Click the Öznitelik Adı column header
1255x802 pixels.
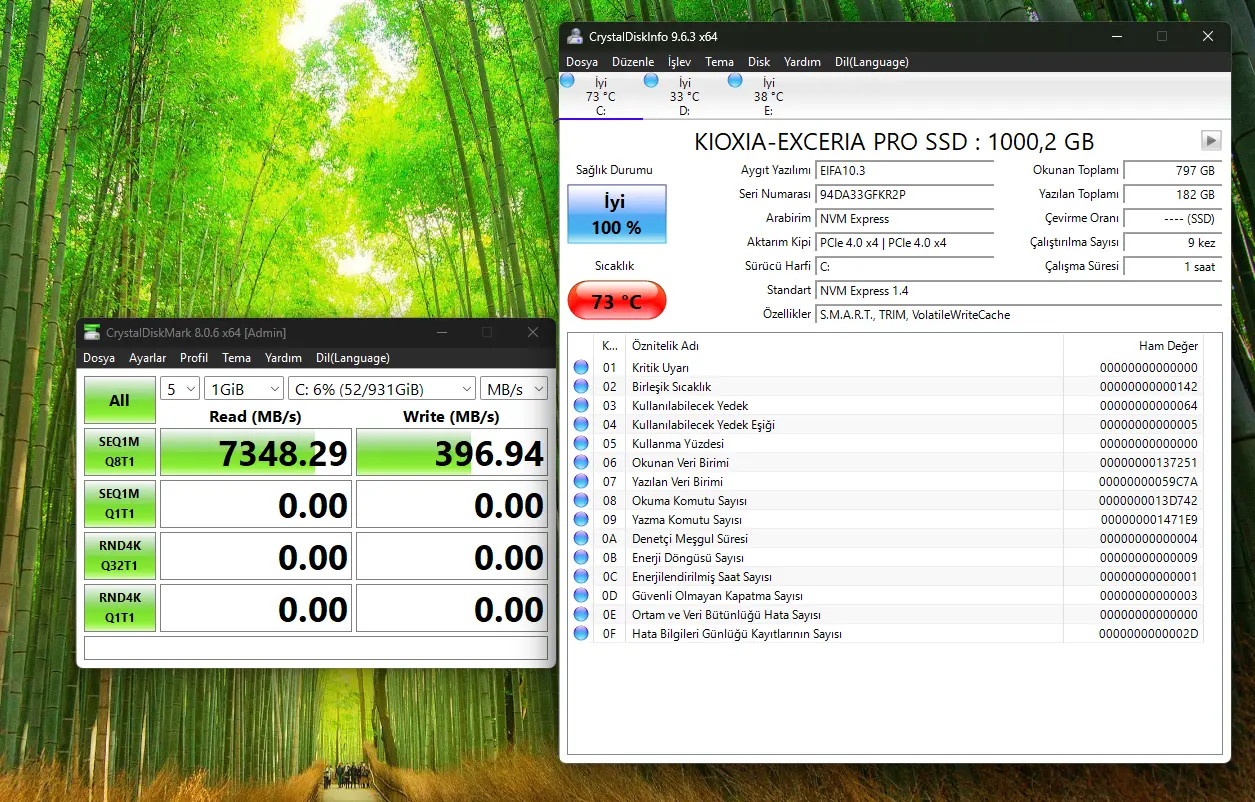point(844,345)
